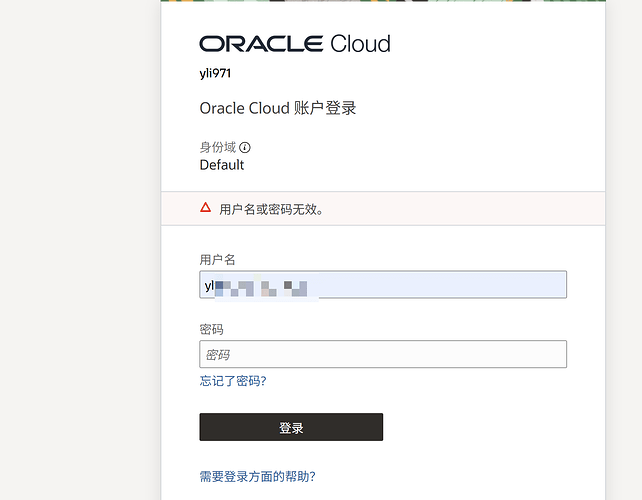Click gray background right of login card
The height and width of the screenshot is (500, 642).
coord(624,250)
